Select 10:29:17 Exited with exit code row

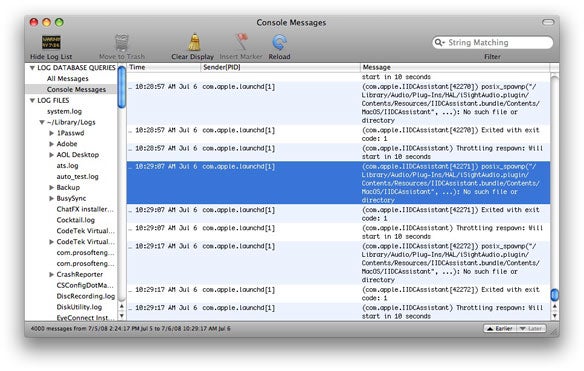(338, 294)
